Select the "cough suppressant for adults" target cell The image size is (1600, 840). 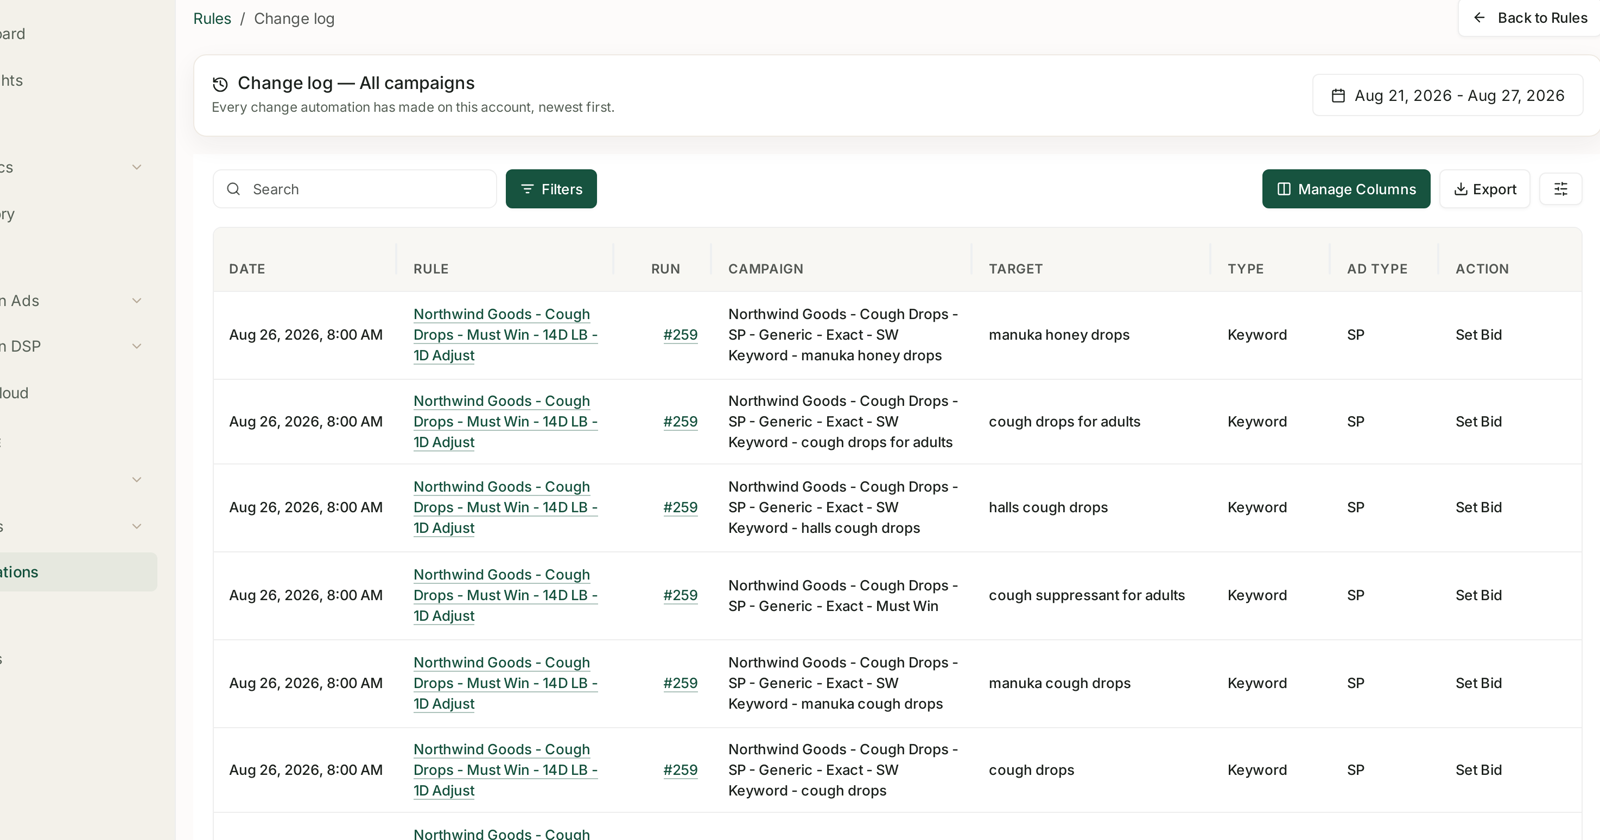click(1087, 595)
